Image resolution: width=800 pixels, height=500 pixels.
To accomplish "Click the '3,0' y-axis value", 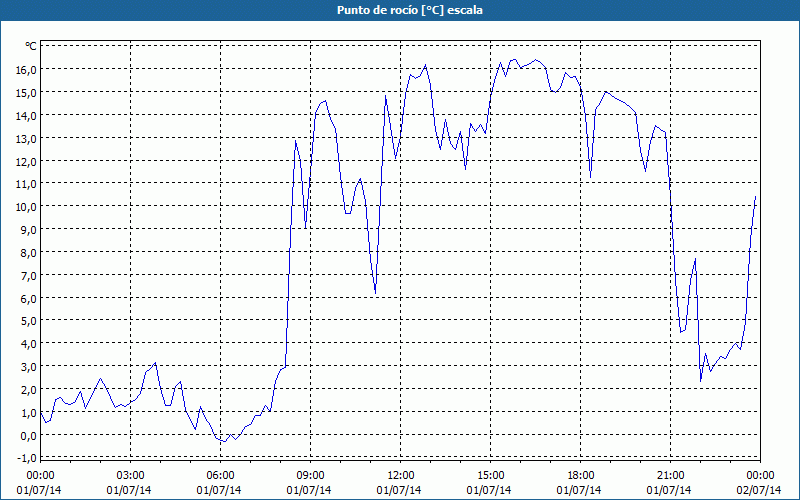I will pyautogui.click(x=29, y=367).
